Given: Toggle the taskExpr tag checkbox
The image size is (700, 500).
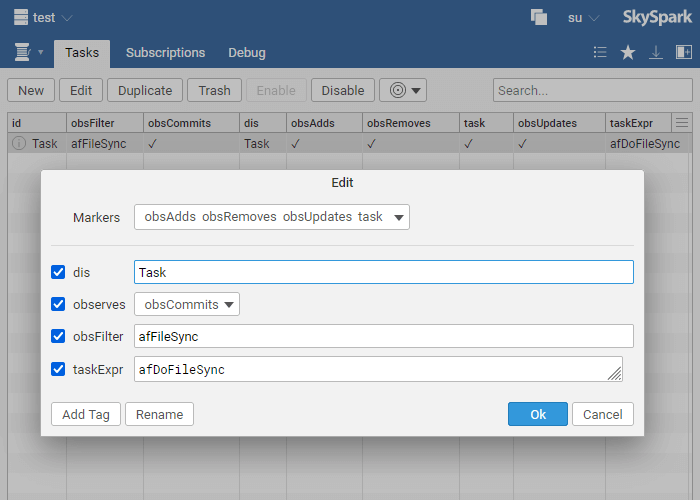Looking at the screenshot, I should (x=58, y=369).
